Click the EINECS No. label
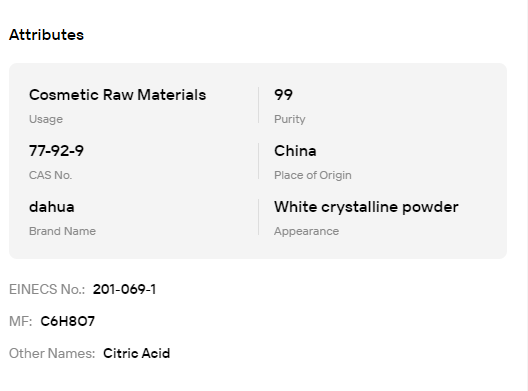Image resolution: width=528 pixels, height=391 pixels. click(47, 289)
